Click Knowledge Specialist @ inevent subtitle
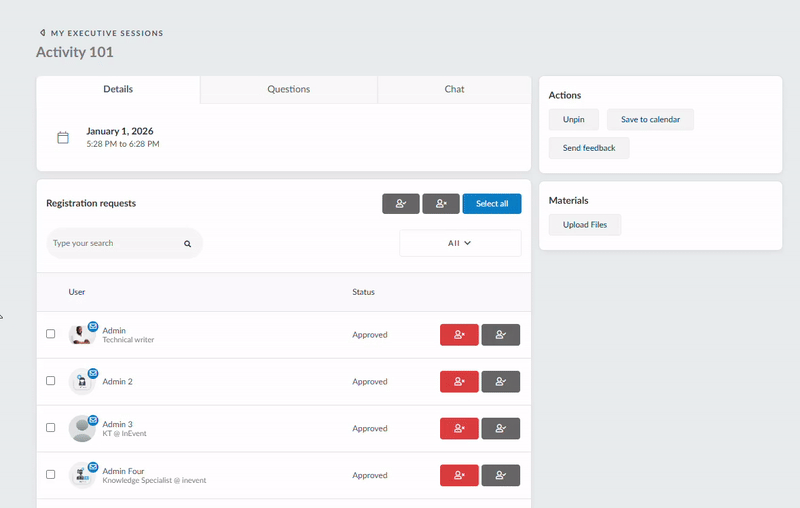This screenshot has width=800, height=508. point(154,480)
